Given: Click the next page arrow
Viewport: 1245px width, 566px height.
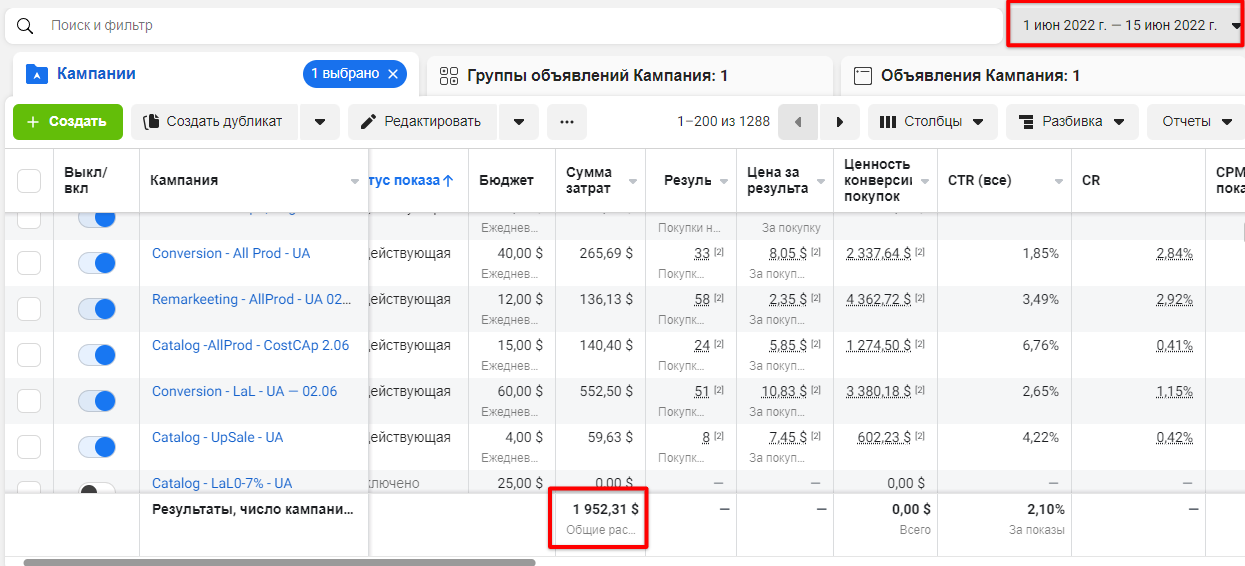Looking at the screenshot, I should click(840, 122).
